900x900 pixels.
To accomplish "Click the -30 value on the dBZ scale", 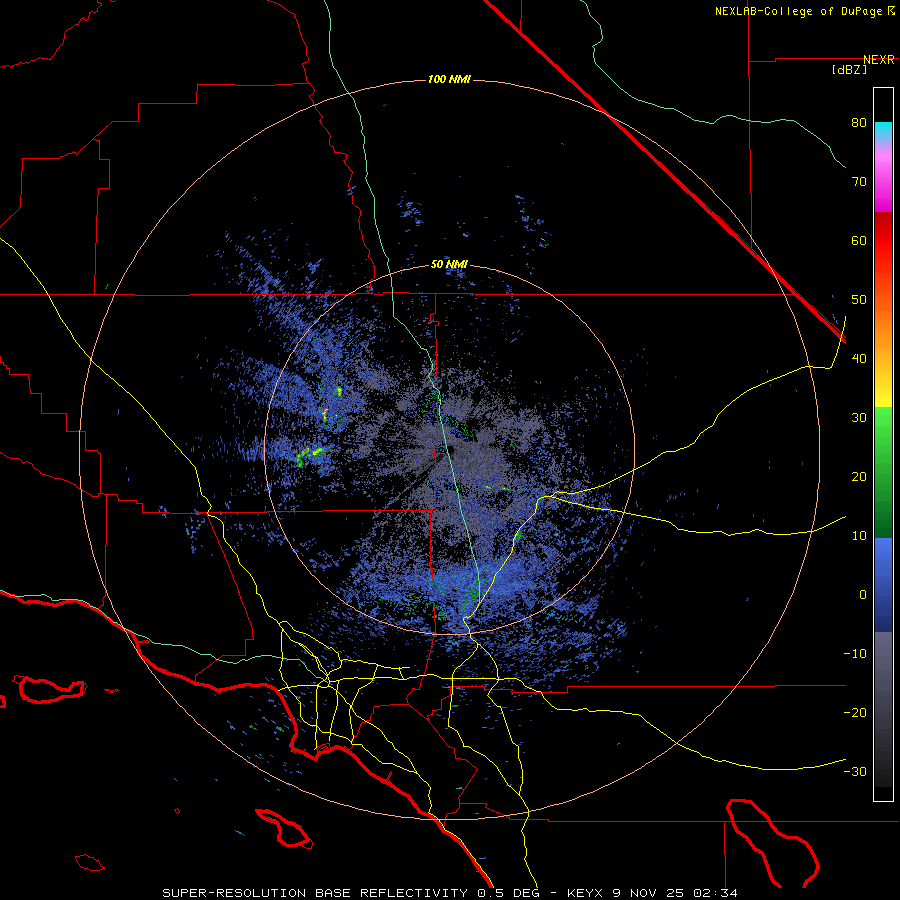I will [x=855, y=771].
